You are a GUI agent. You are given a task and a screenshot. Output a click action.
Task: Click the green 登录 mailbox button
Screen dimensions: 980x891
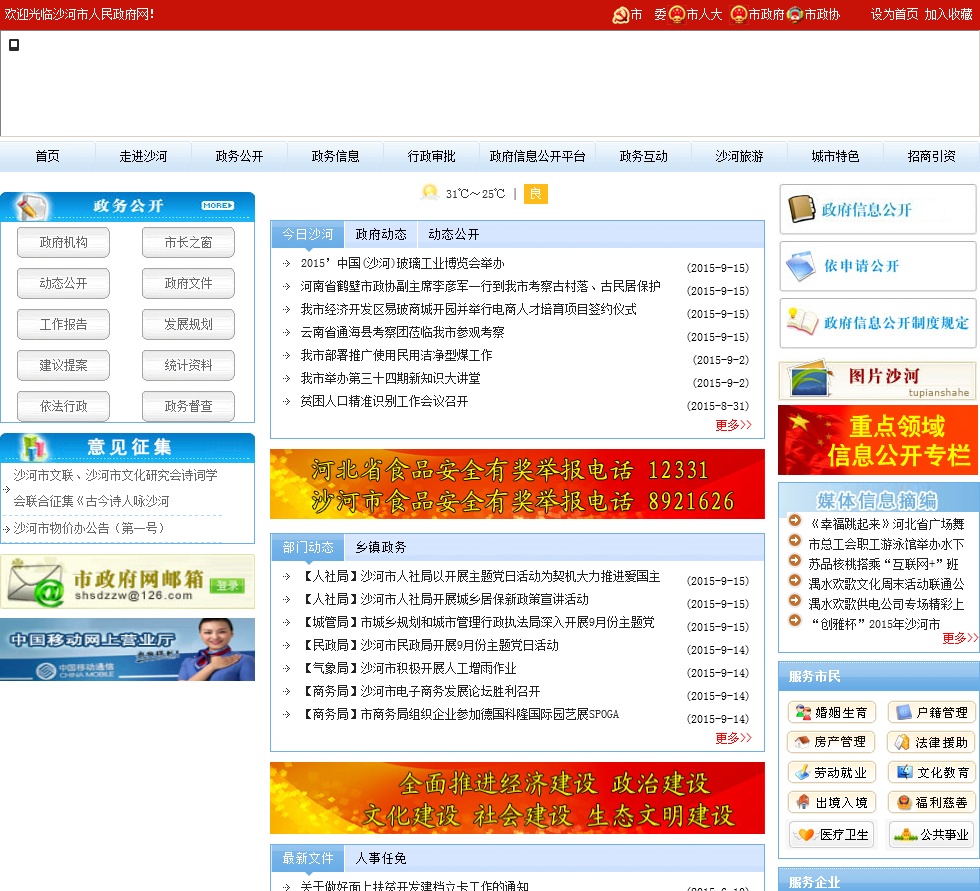228,585
